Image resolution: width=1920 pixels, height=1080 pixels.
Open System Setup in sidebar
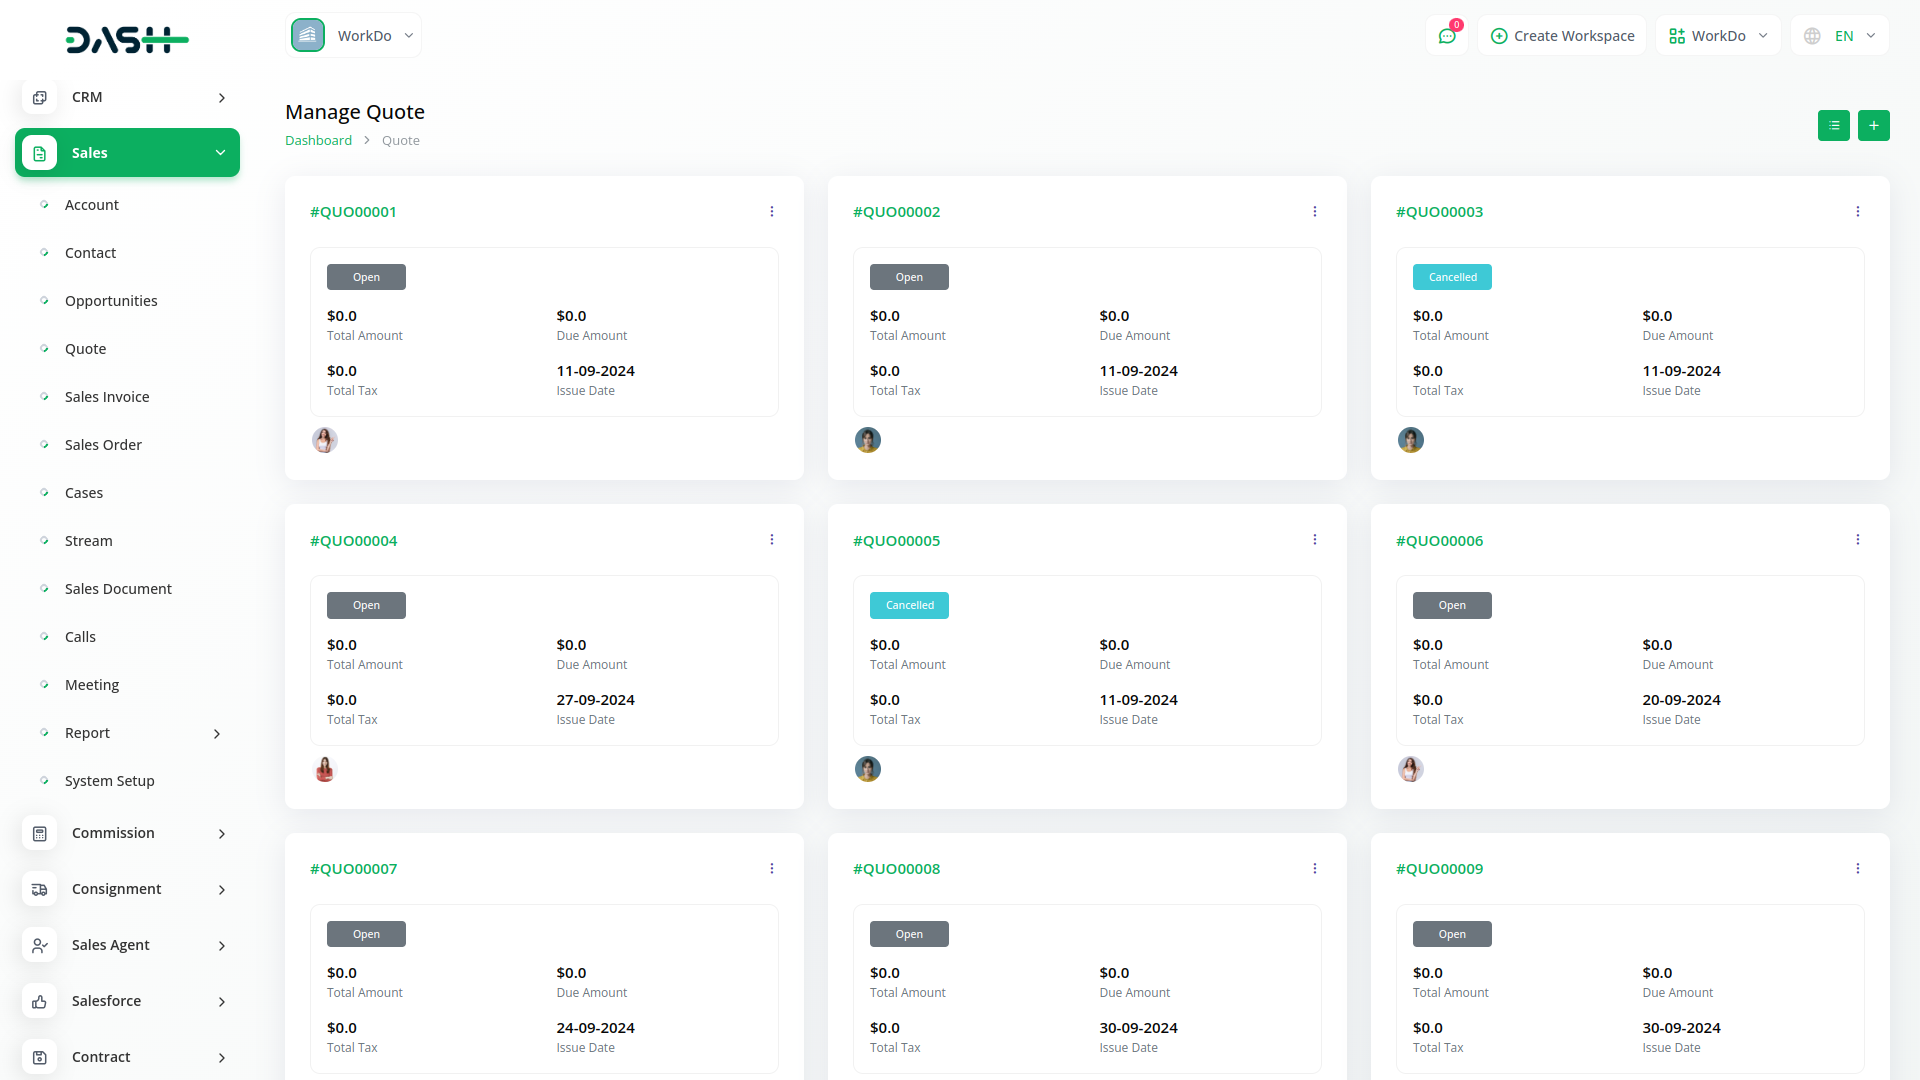tap(109, 781)
